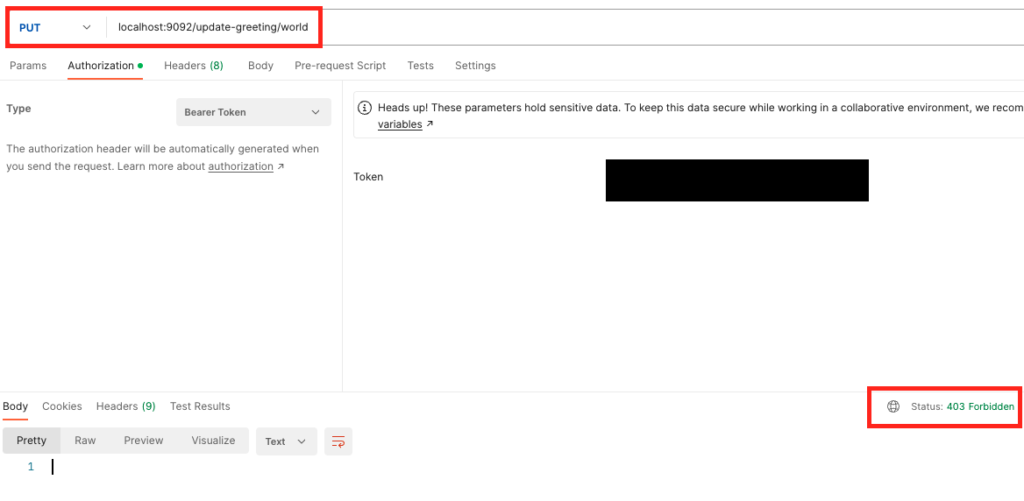The height and width of the screenshot is (501, 1024).
Task: Select the Raw response view
Action: [85, 441]
